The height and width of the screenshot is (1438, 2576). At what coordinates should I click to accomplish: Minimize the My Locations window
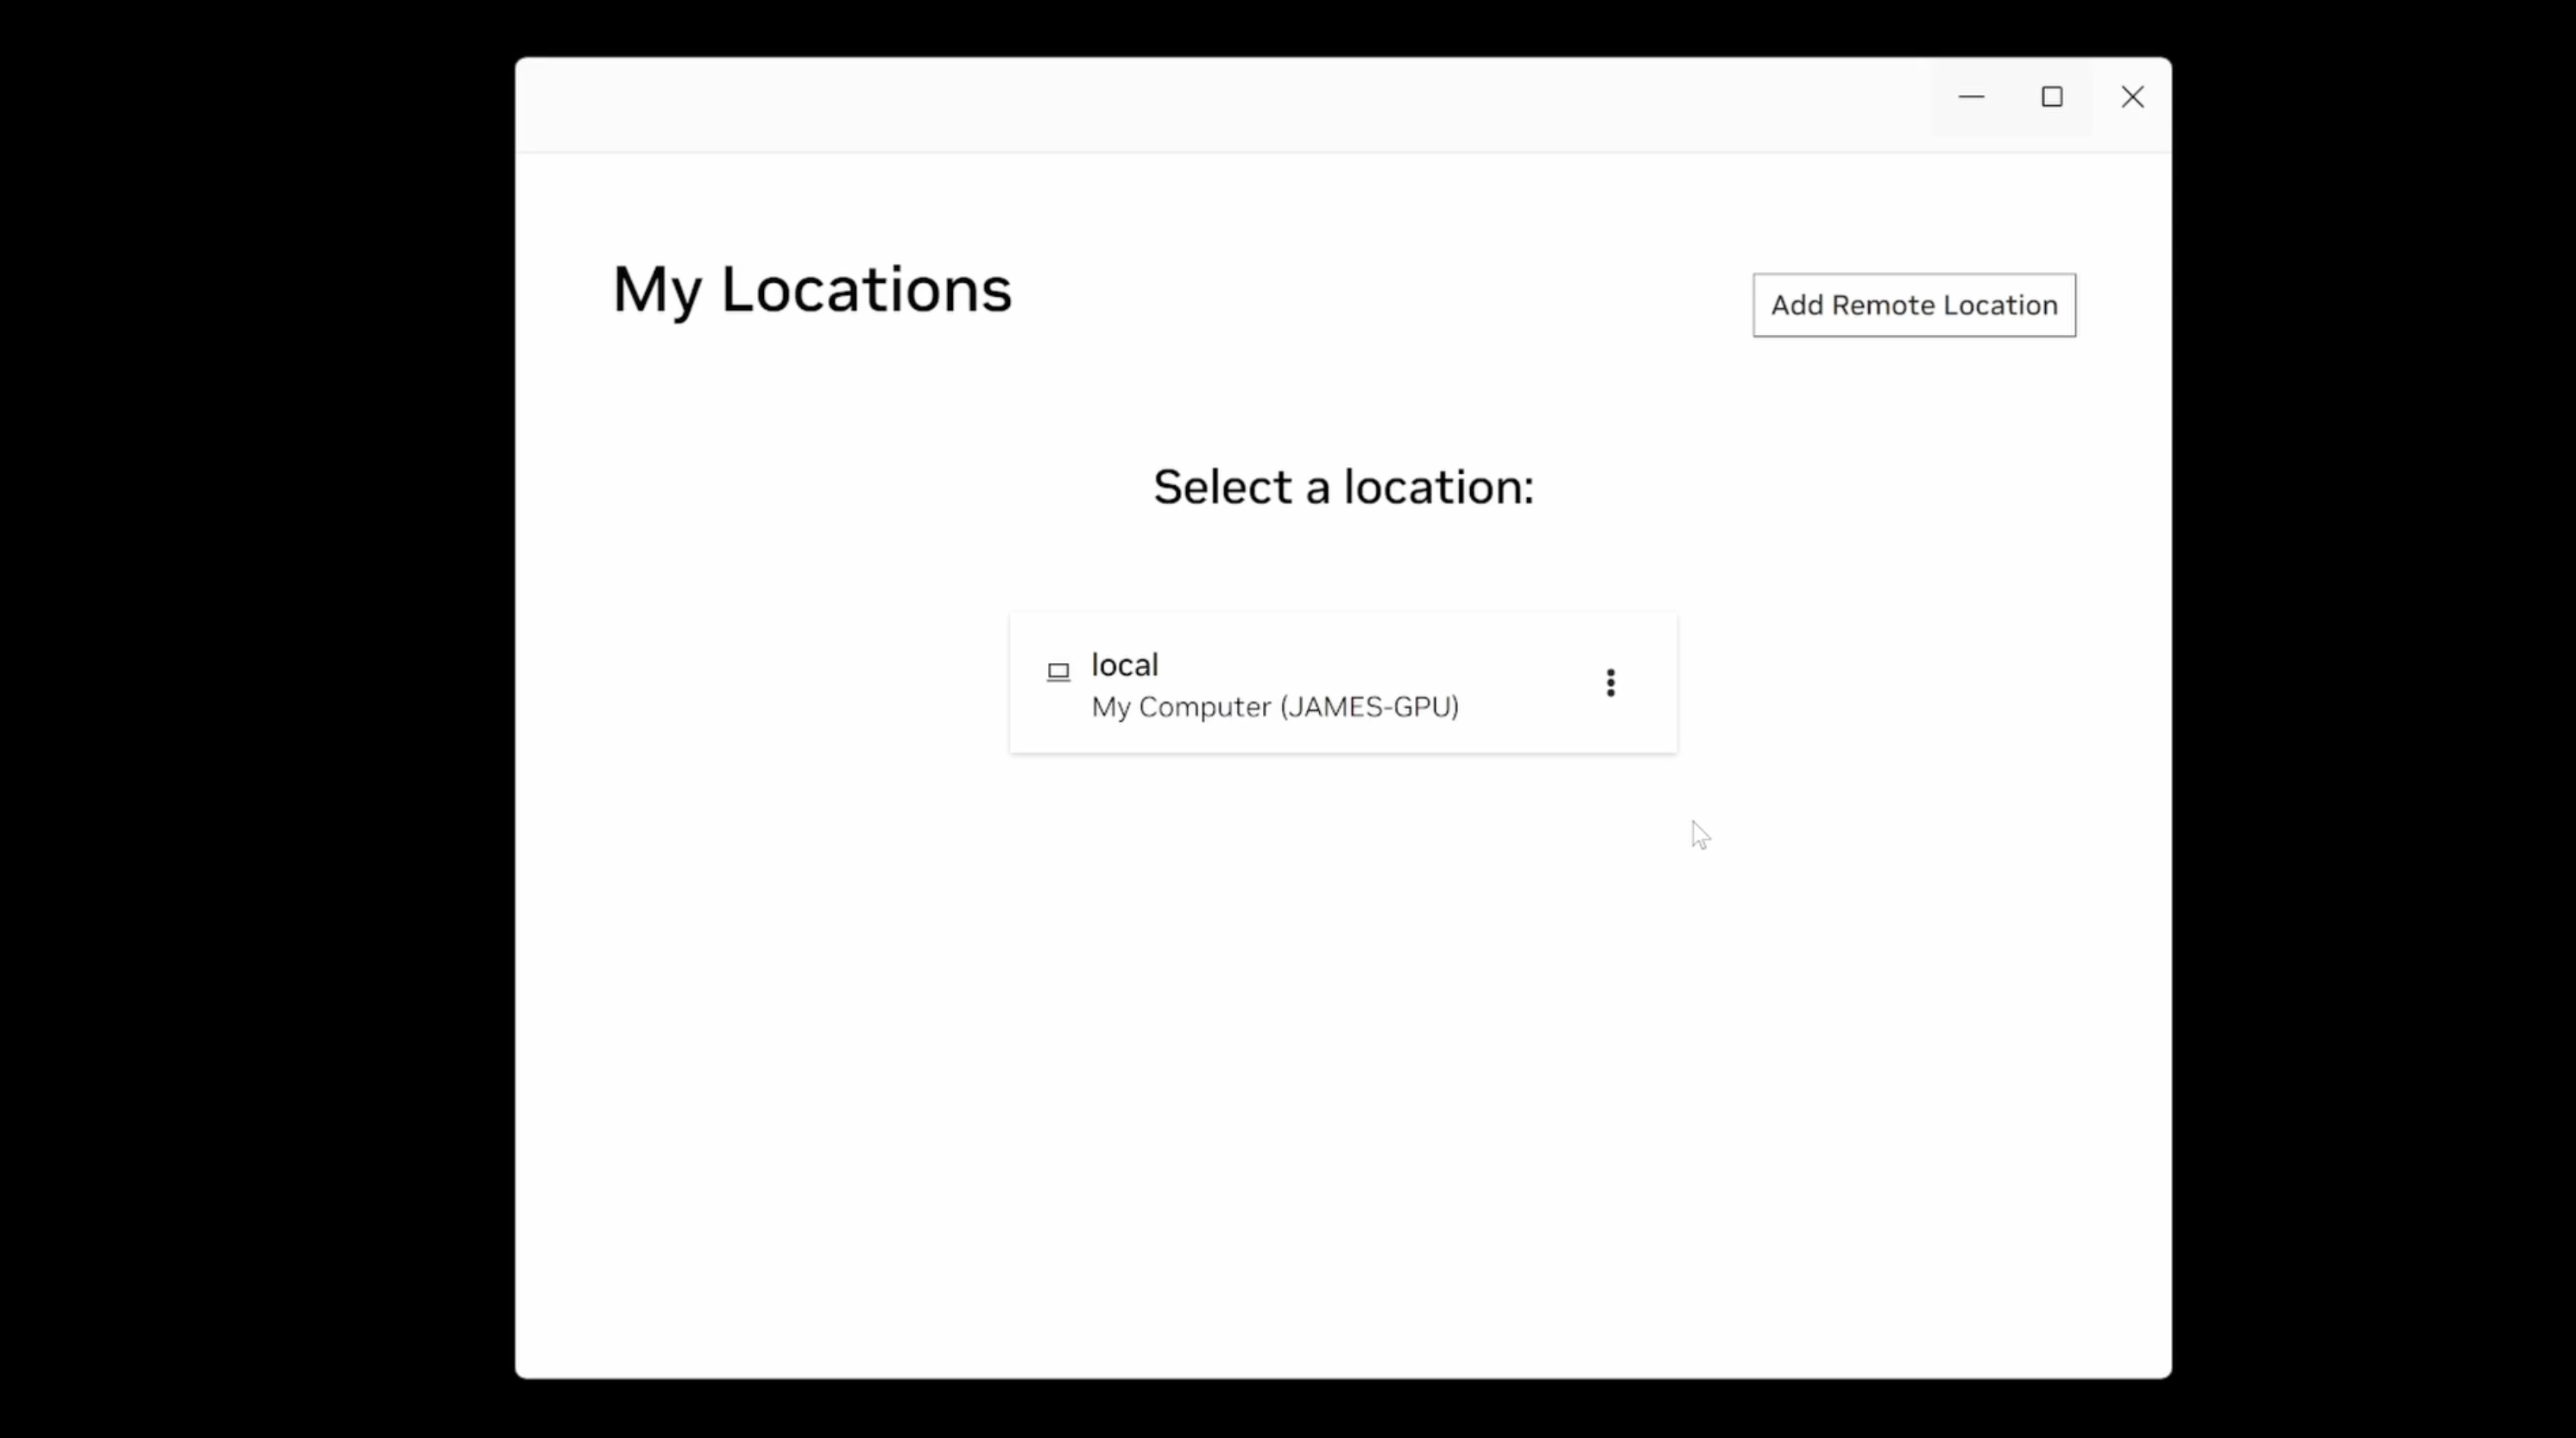1971,97
